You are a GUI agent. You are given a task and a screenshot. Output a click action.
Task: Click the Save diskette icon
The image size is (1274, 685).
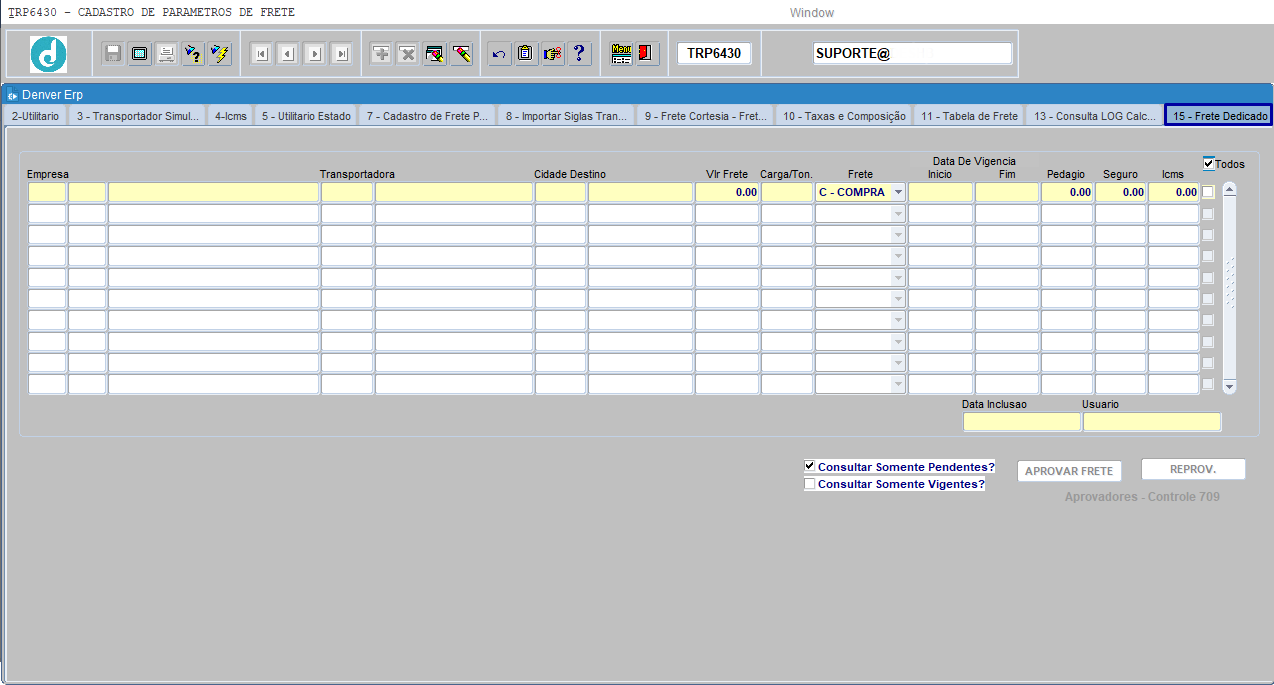click(x=113, y=54)
